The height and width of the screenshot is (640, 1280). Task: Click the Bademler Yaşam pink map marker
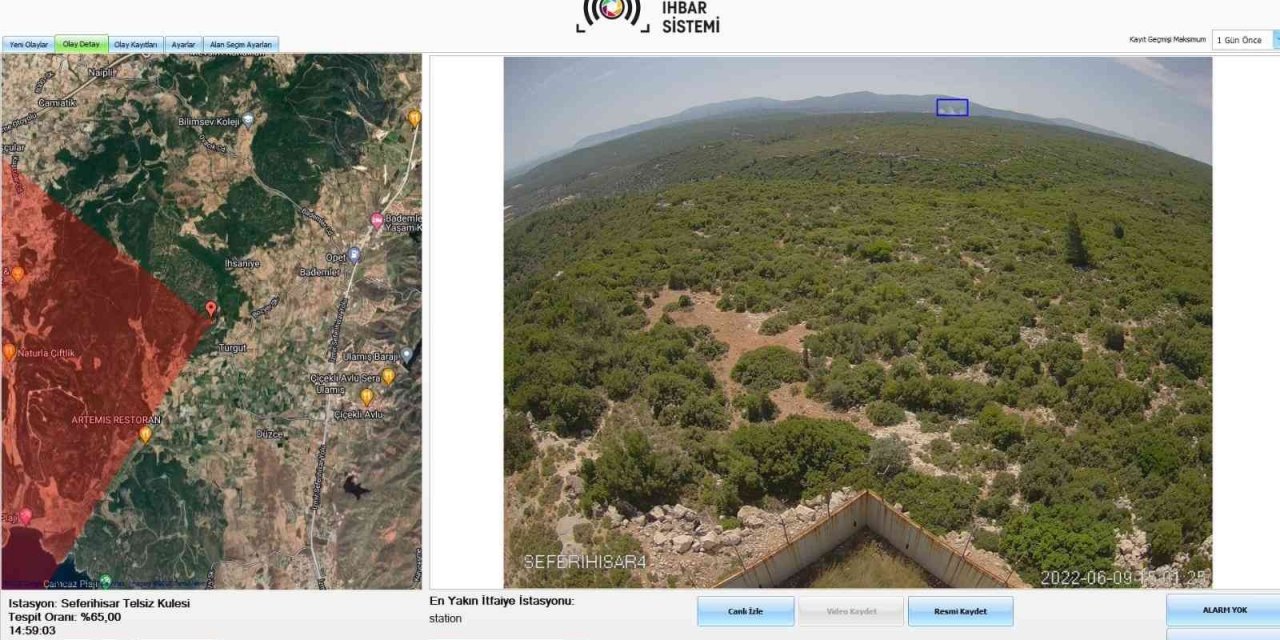pyautogui.click(x=377, y=221)
